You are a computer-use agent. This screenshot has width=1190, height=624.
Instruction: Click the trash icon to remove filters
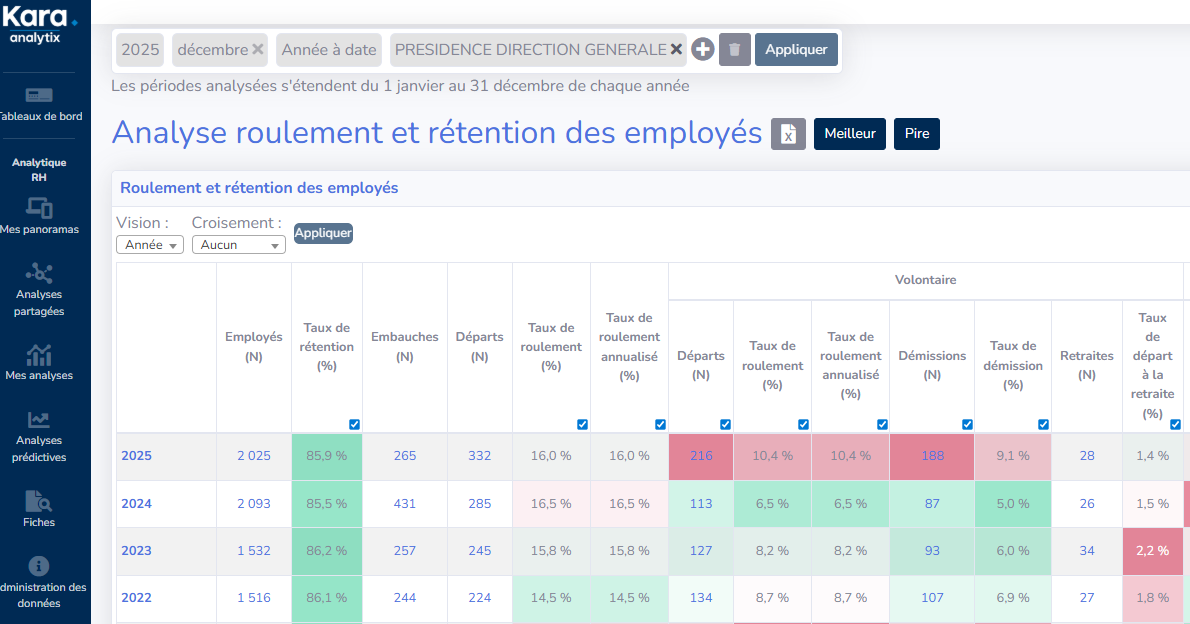[734, 48]
